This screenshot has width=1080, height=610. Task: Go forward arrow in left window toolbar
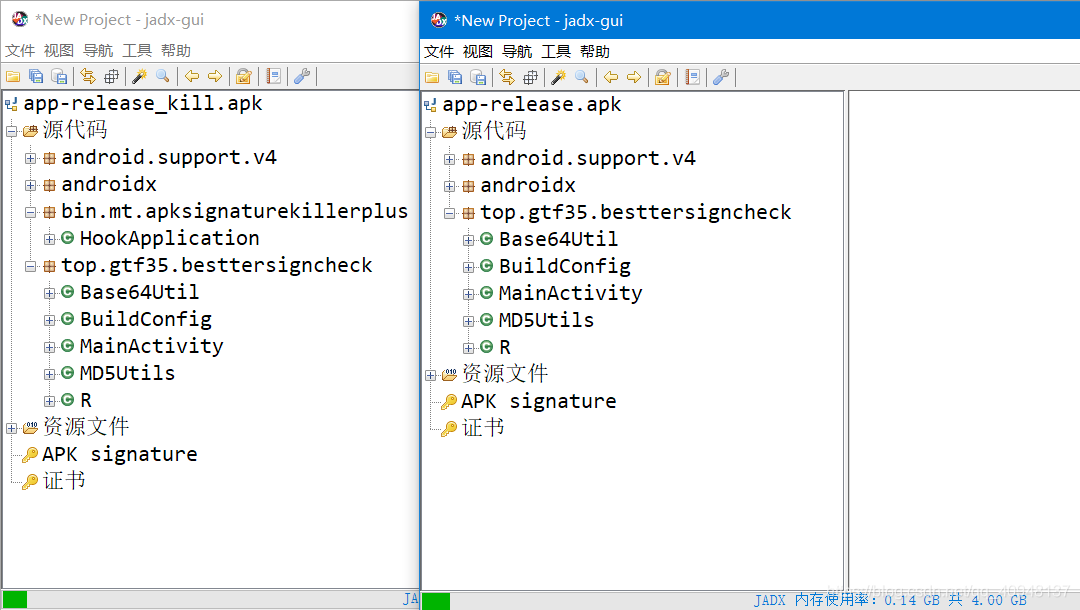click(x=216, y=76)
